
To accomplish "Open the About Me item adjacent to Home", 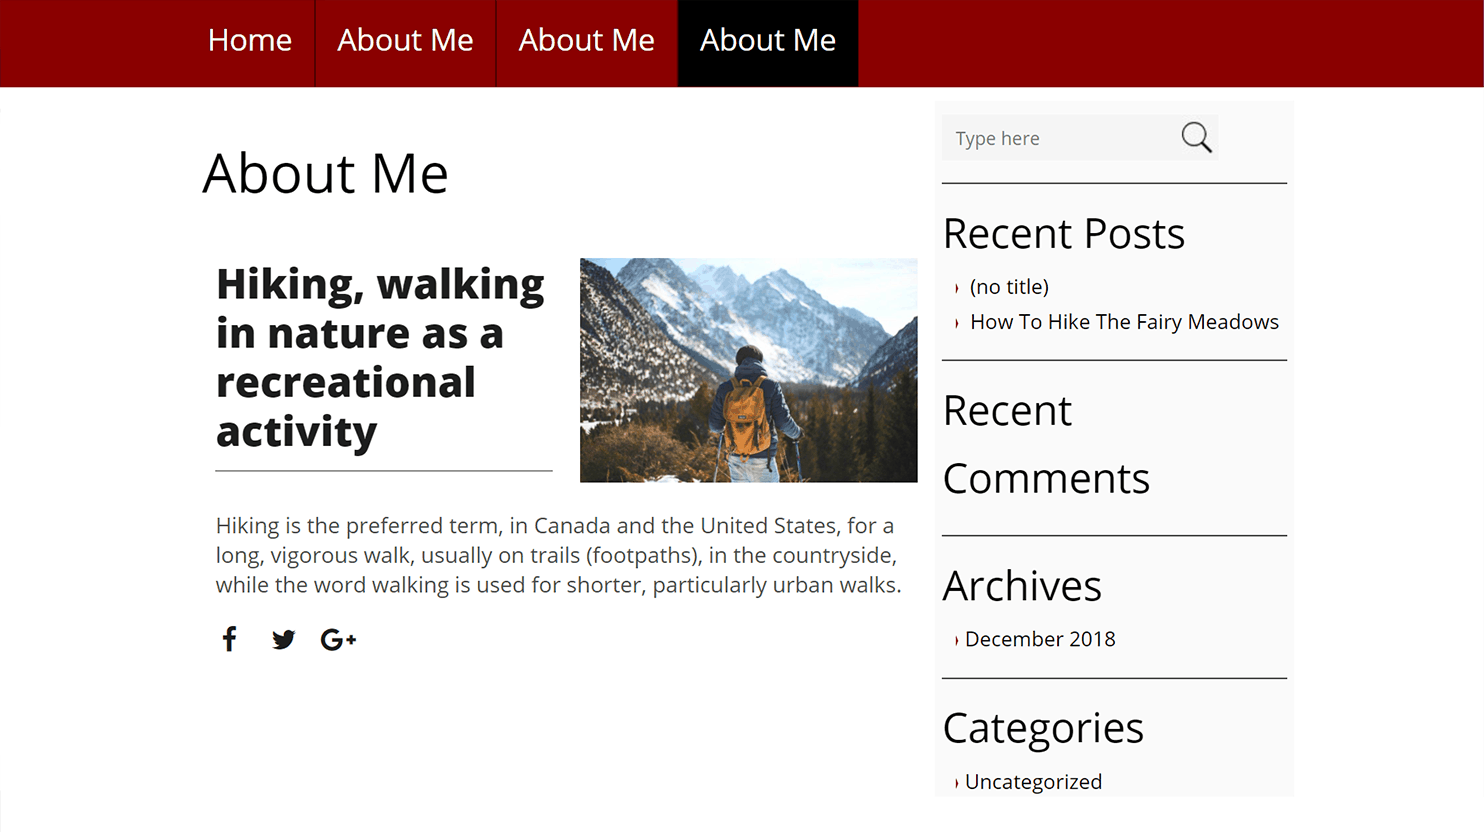I will (x=405, y=41).
